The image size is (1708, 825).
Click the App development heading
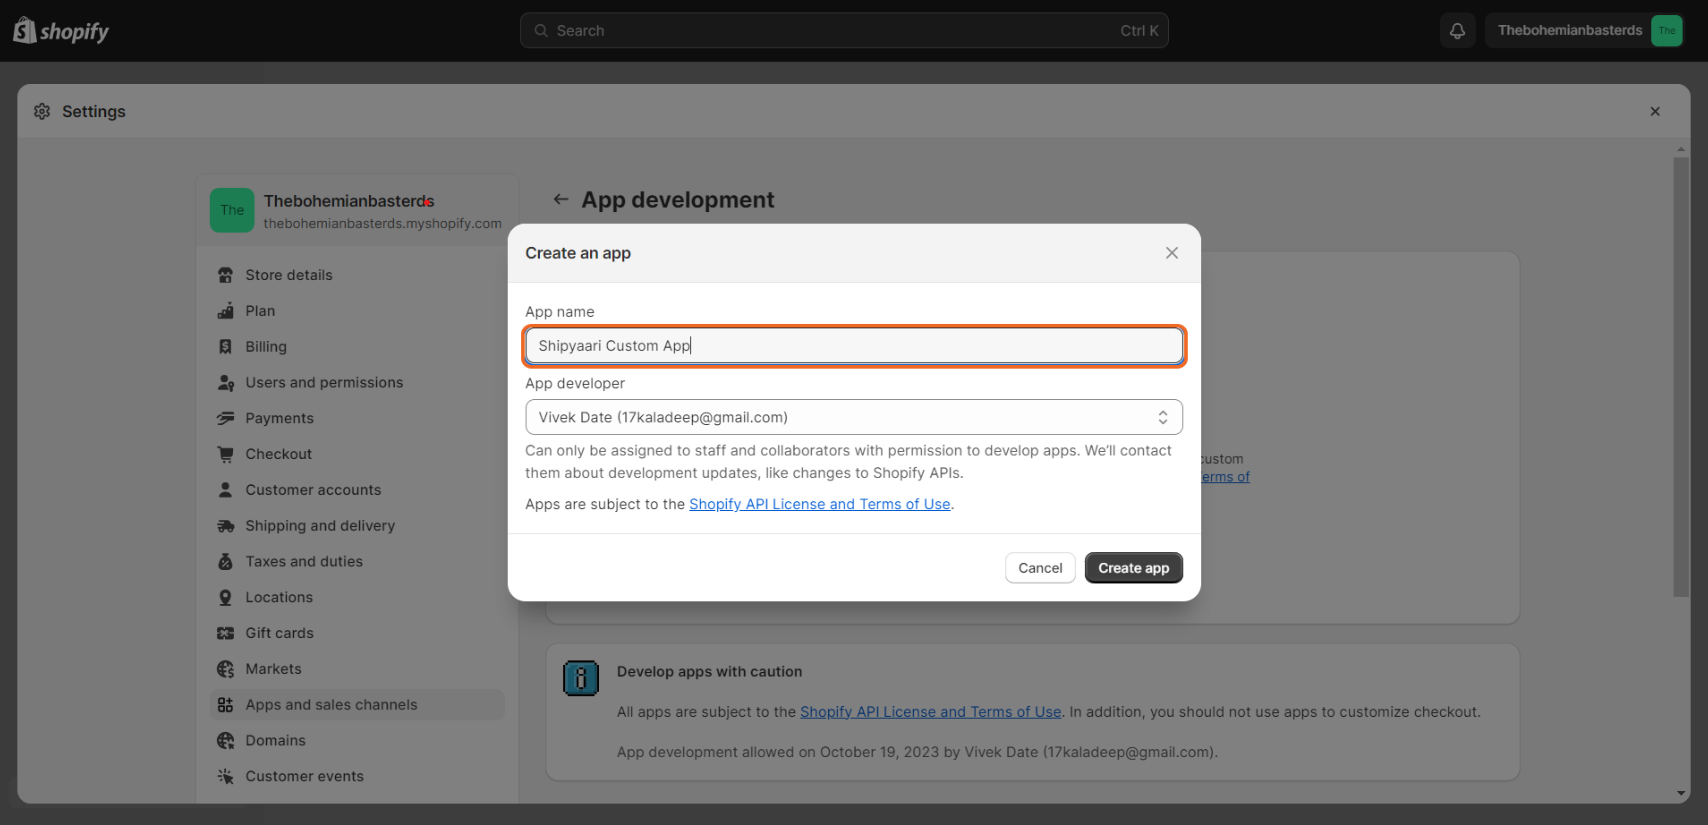(x=678, y=200)
